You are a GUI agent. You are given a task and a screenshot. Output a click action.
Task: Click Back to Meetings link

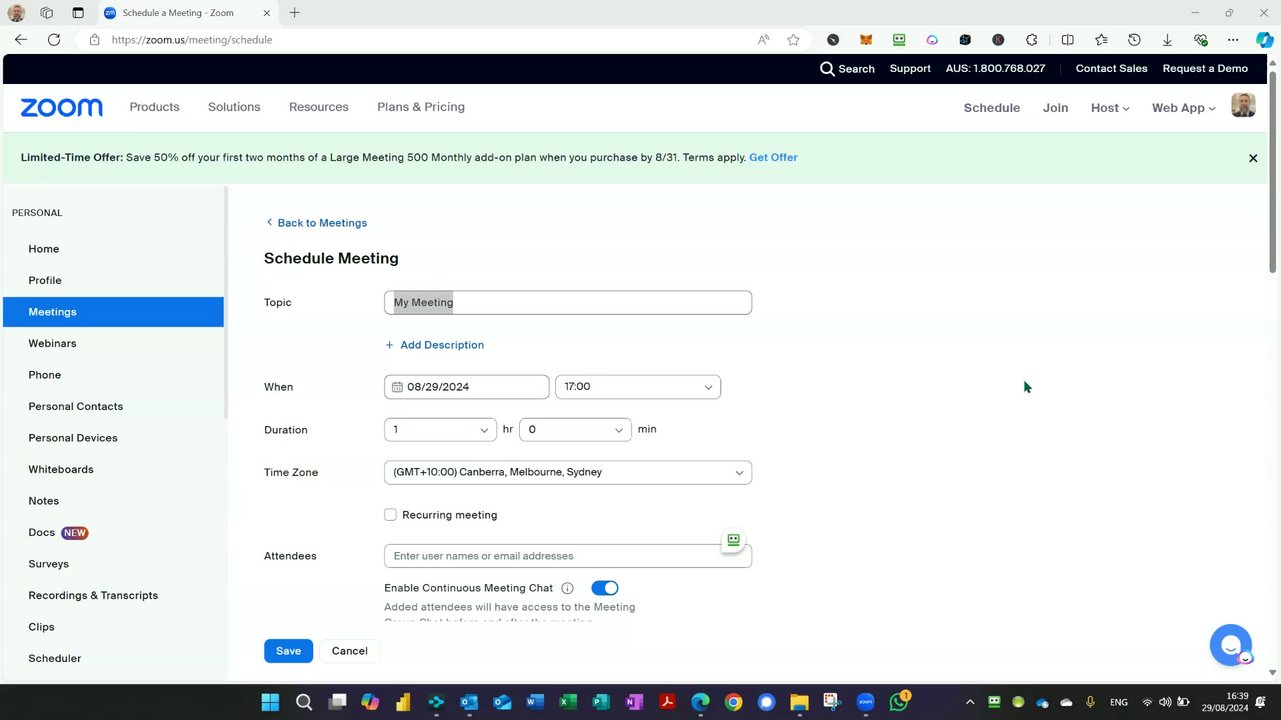[316, 223]
